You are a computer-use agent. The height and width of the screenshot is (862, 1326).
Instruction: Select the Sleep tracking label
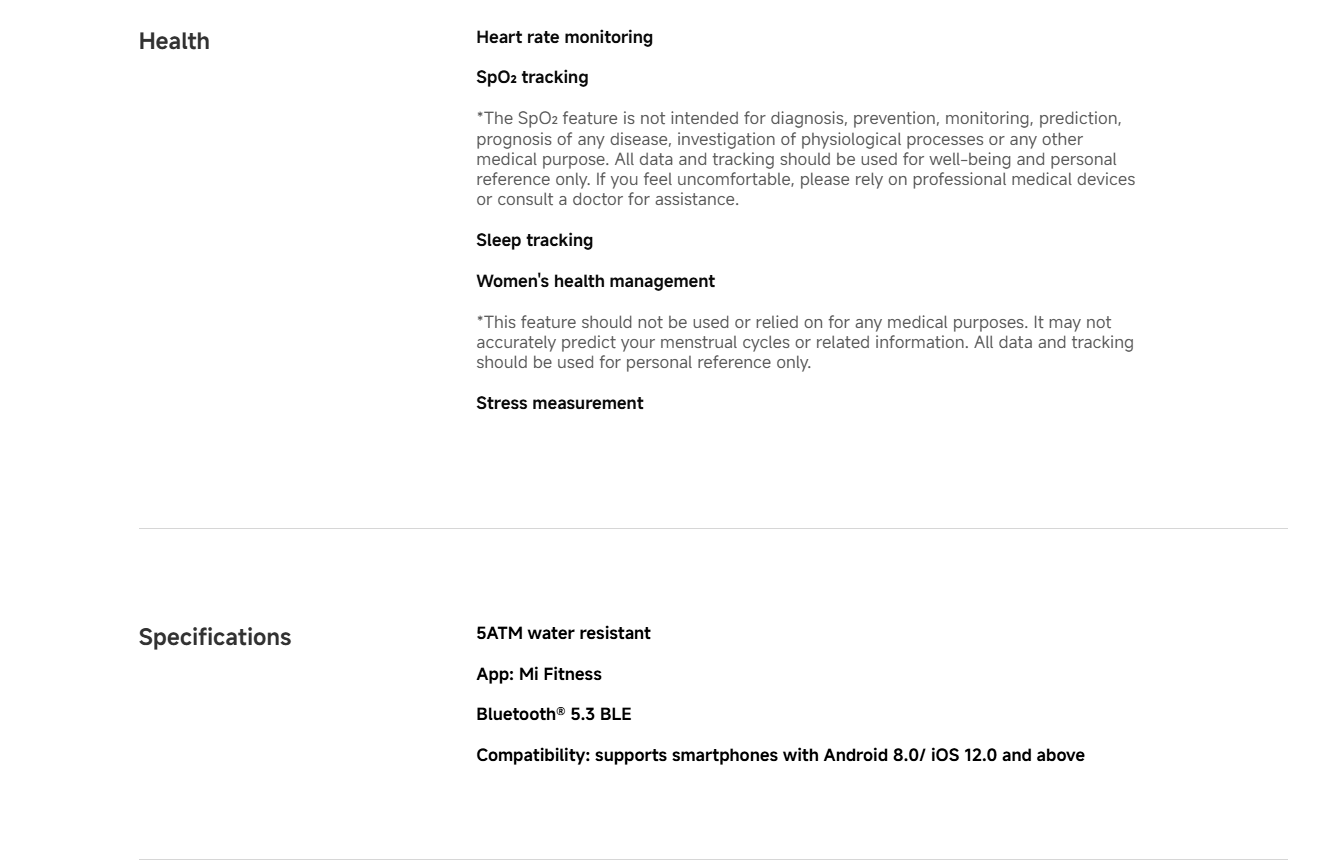(534, 240)
